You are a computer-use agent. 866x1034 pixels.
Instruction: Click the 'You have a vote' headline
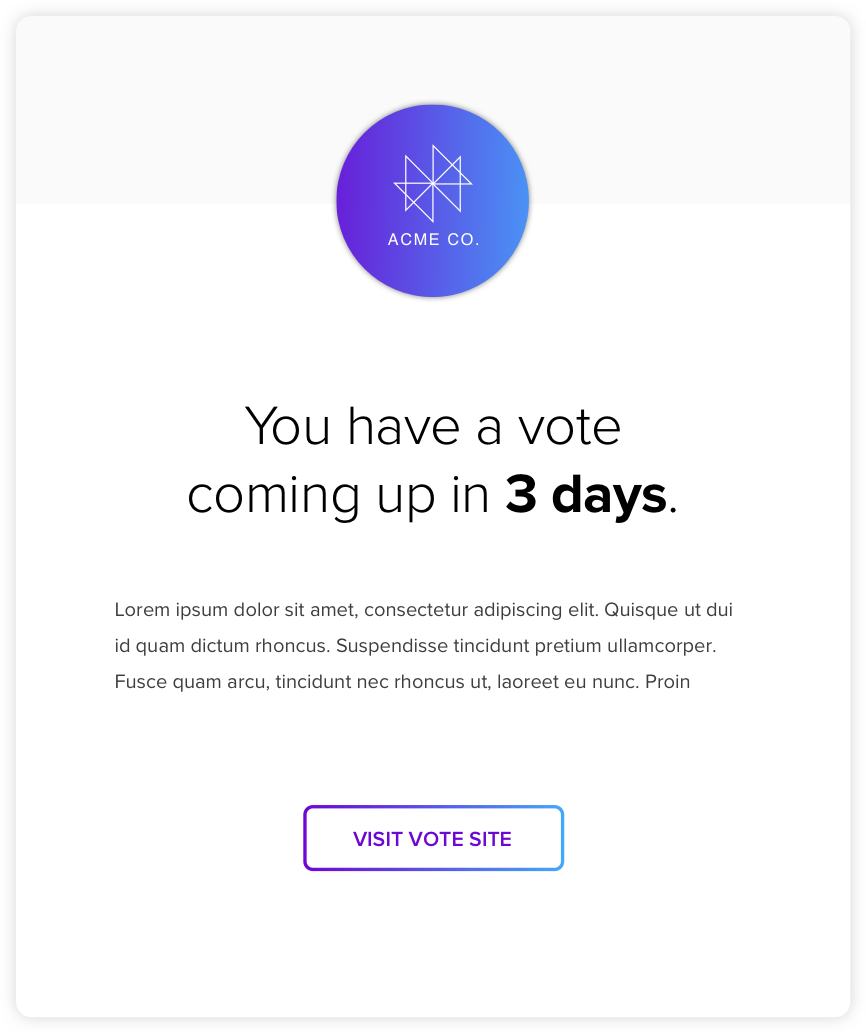pyautogui.click(x=433, y=427)
